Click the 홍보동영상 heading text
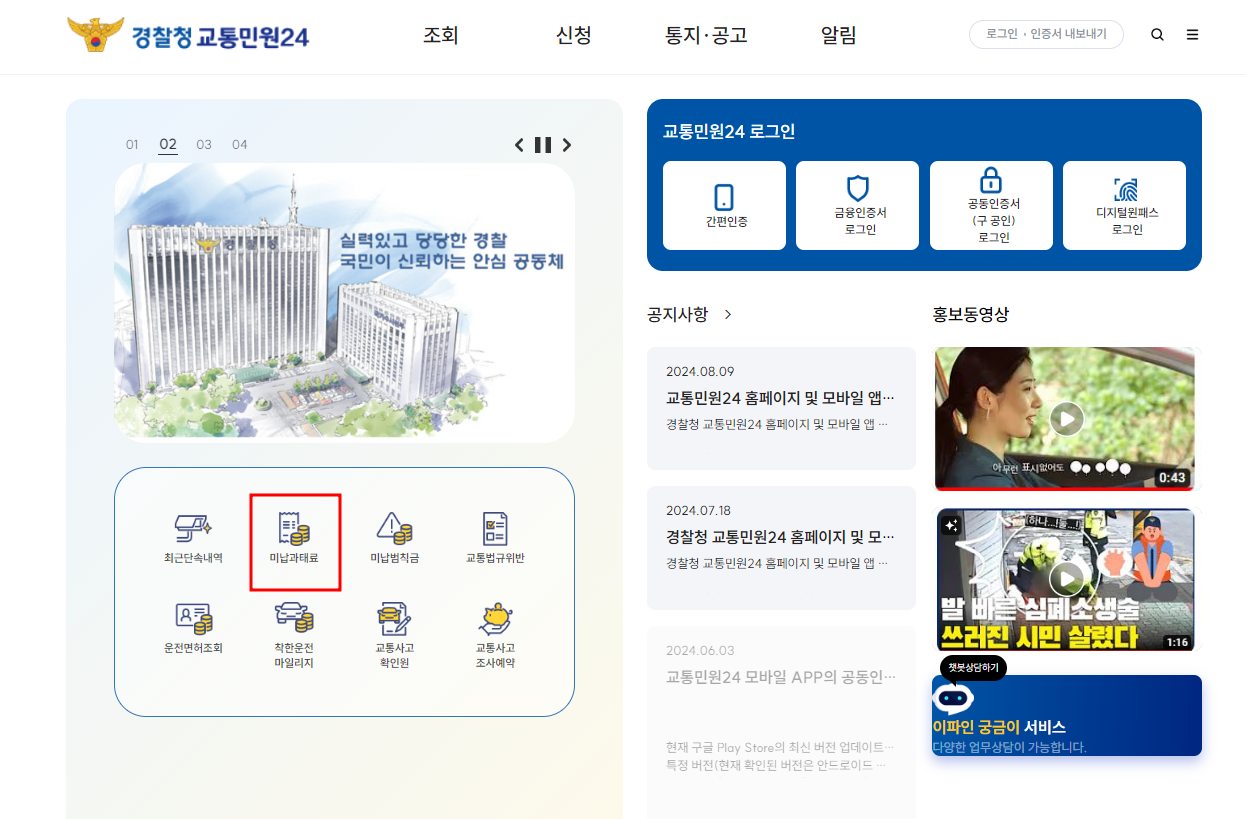The height and width of the screenshot is (819, 1245). point(971,314)
